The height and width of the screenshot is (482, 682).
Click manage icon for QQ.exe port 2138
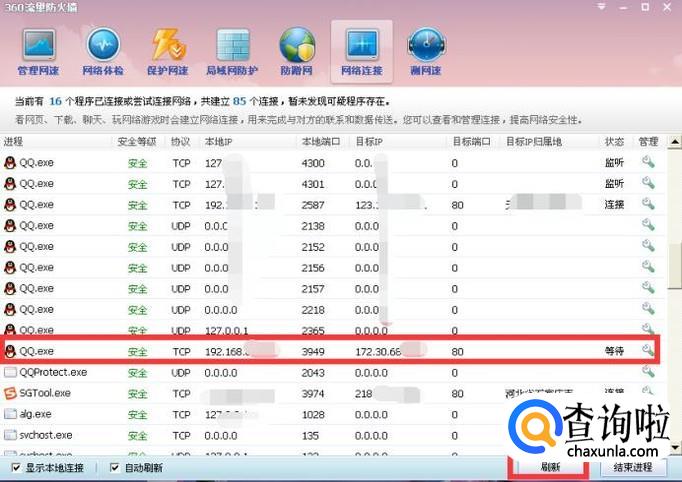tap(648, 225)
